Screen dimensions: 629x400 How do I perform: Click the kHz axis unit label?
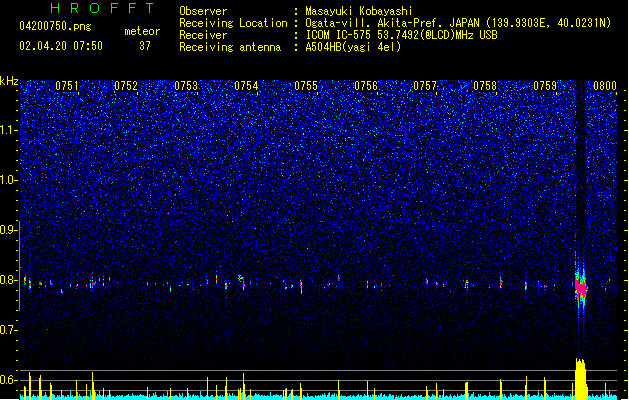(x=9, y=81)
